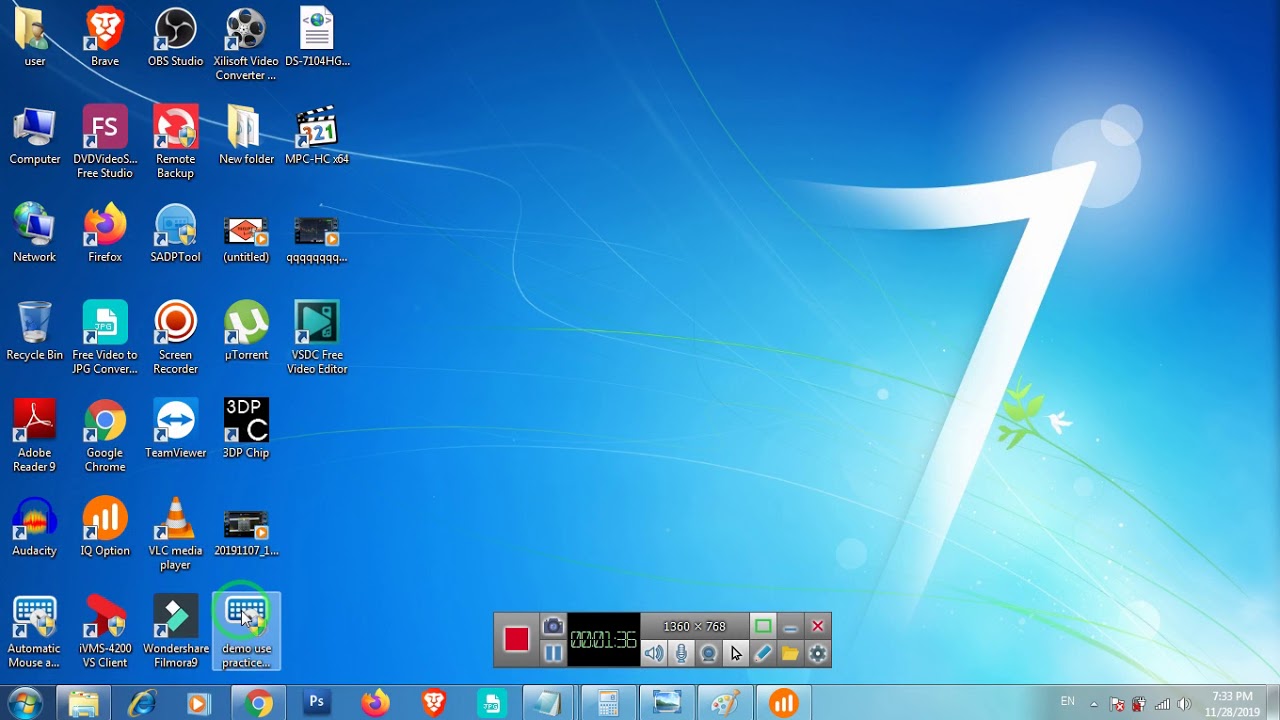Select the VLC media player shortcut

click(175, 534)
